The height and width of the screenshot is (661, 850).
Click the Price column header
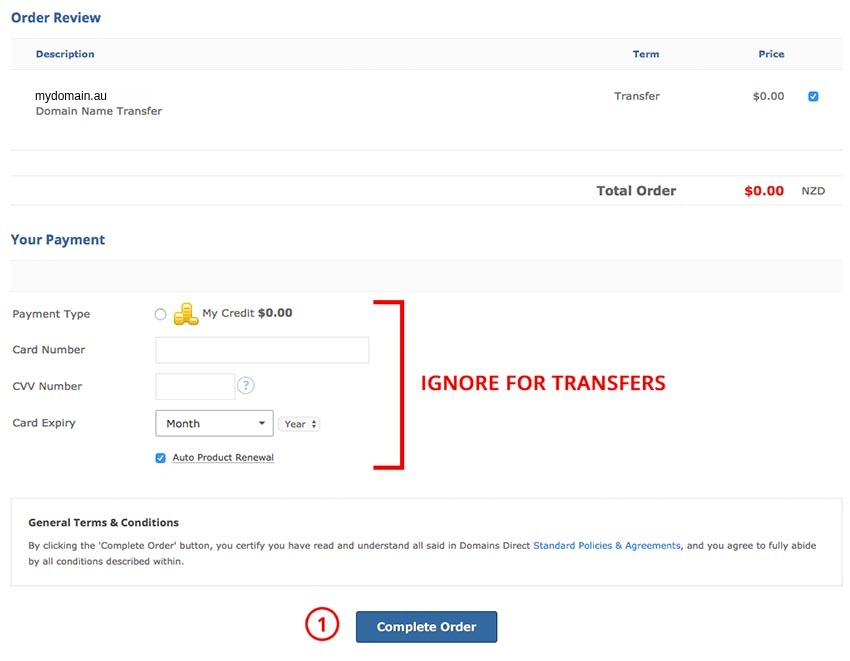771,54
